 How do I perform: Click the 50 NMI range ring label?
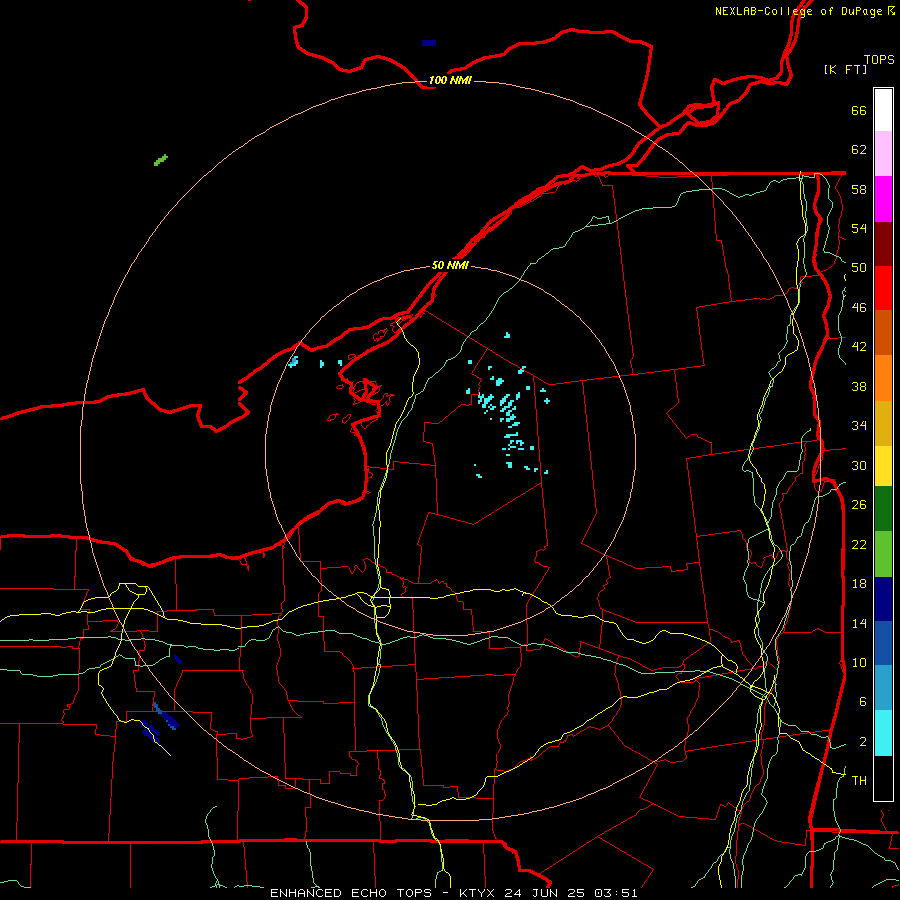click(x=450, y=265)
